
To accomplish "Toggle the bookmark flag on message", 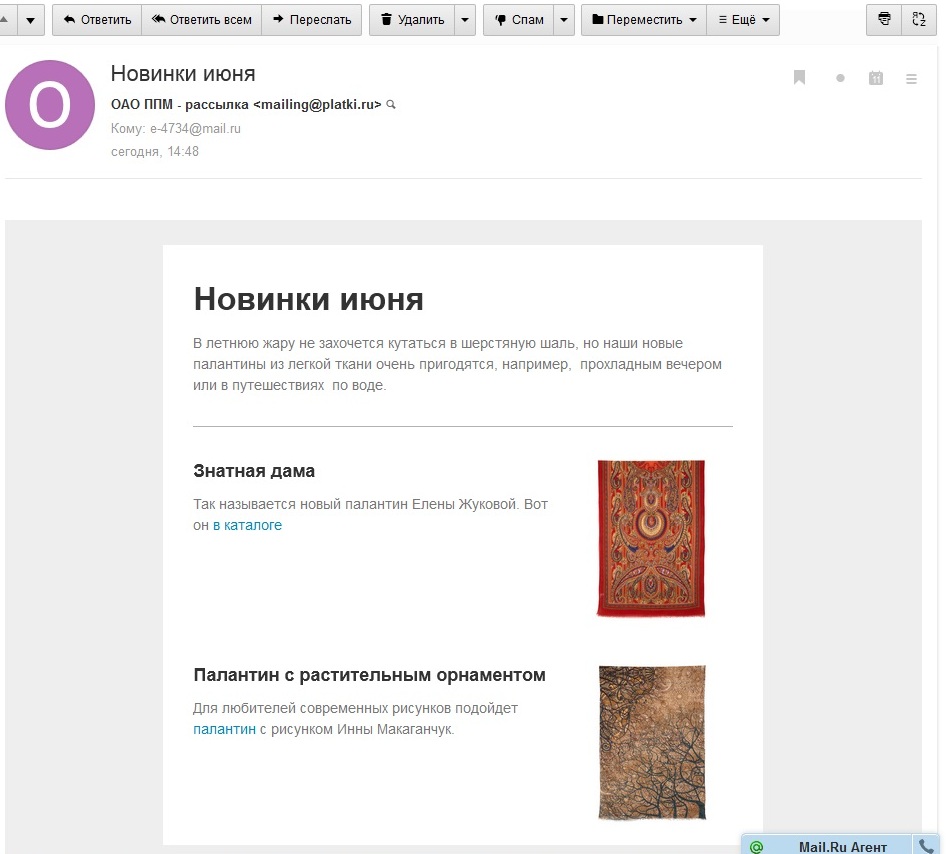I will pyautogui.click(x=800, y=78).
